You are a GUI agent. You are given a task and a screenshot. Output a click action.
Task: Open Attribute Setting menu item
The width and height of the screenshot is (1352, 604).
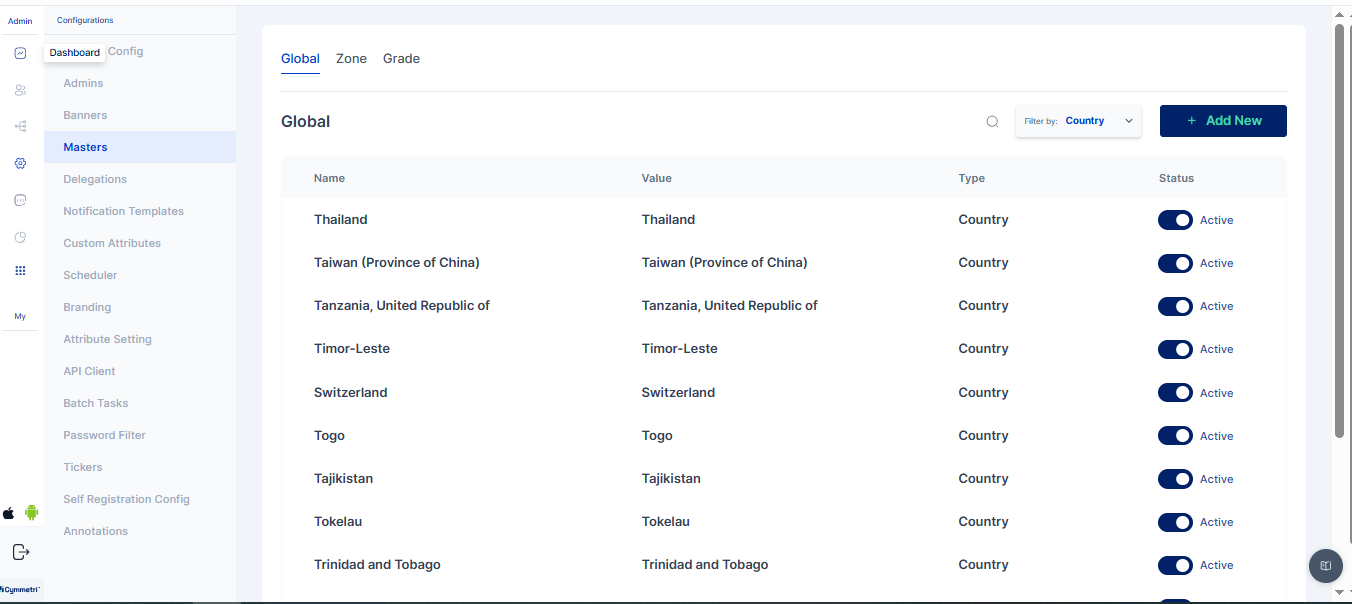pos(107,339)
